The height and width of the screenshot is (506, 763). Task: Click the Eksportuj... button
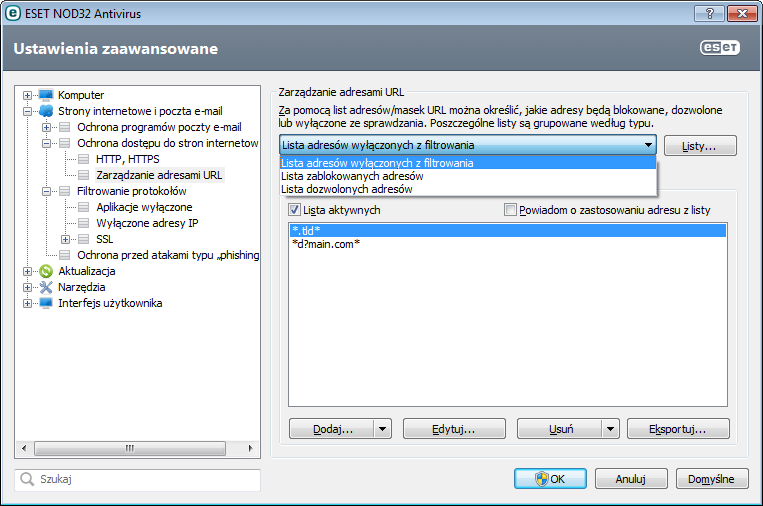pos(678,429)
